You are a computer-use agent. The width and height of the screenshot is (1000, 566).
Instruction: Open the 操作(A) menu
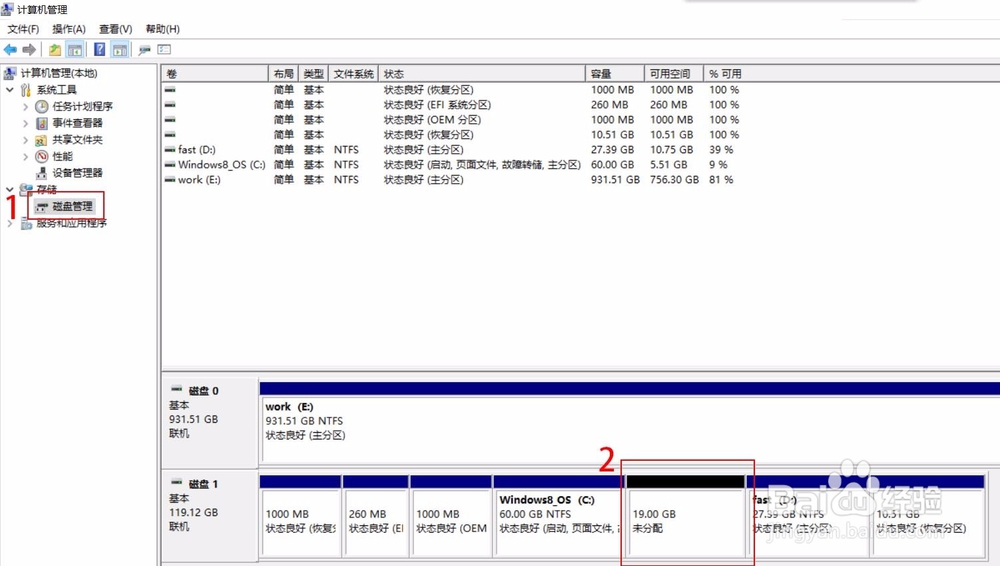tap(69, 29)
